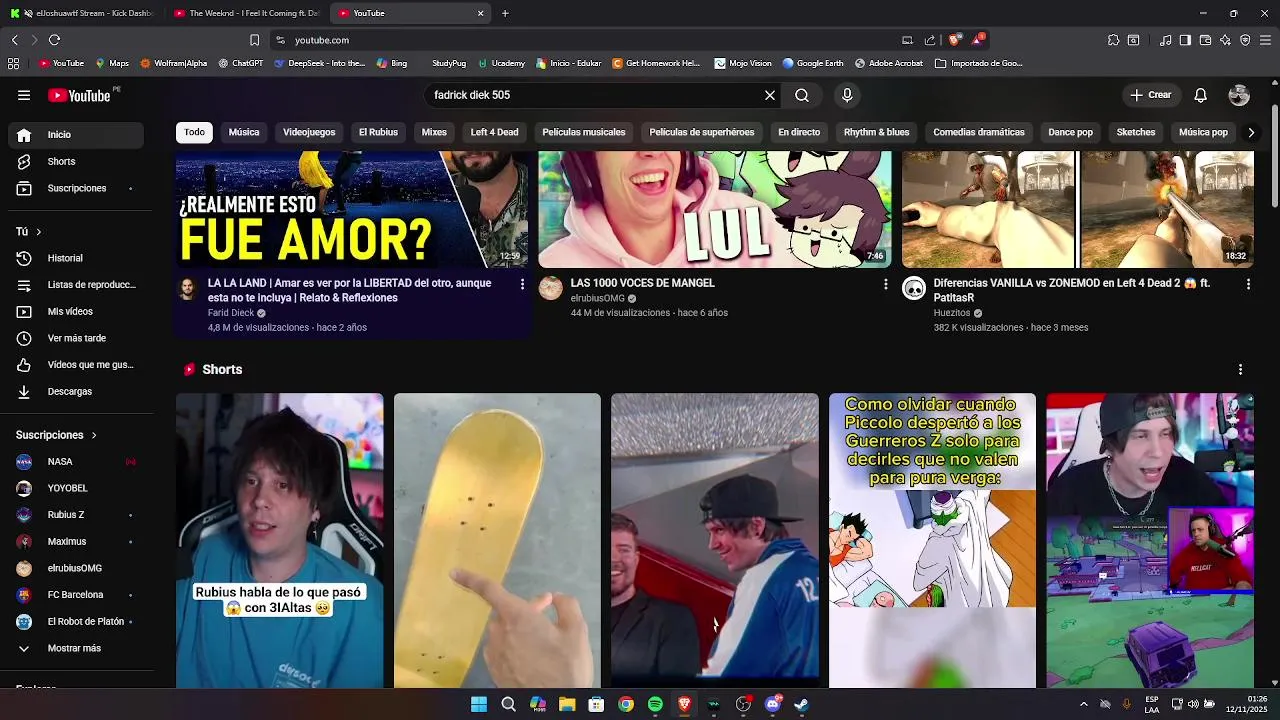Open a new browser tab
The width and height of the screenshot is (1280, 720).
[x=505, y=13]
